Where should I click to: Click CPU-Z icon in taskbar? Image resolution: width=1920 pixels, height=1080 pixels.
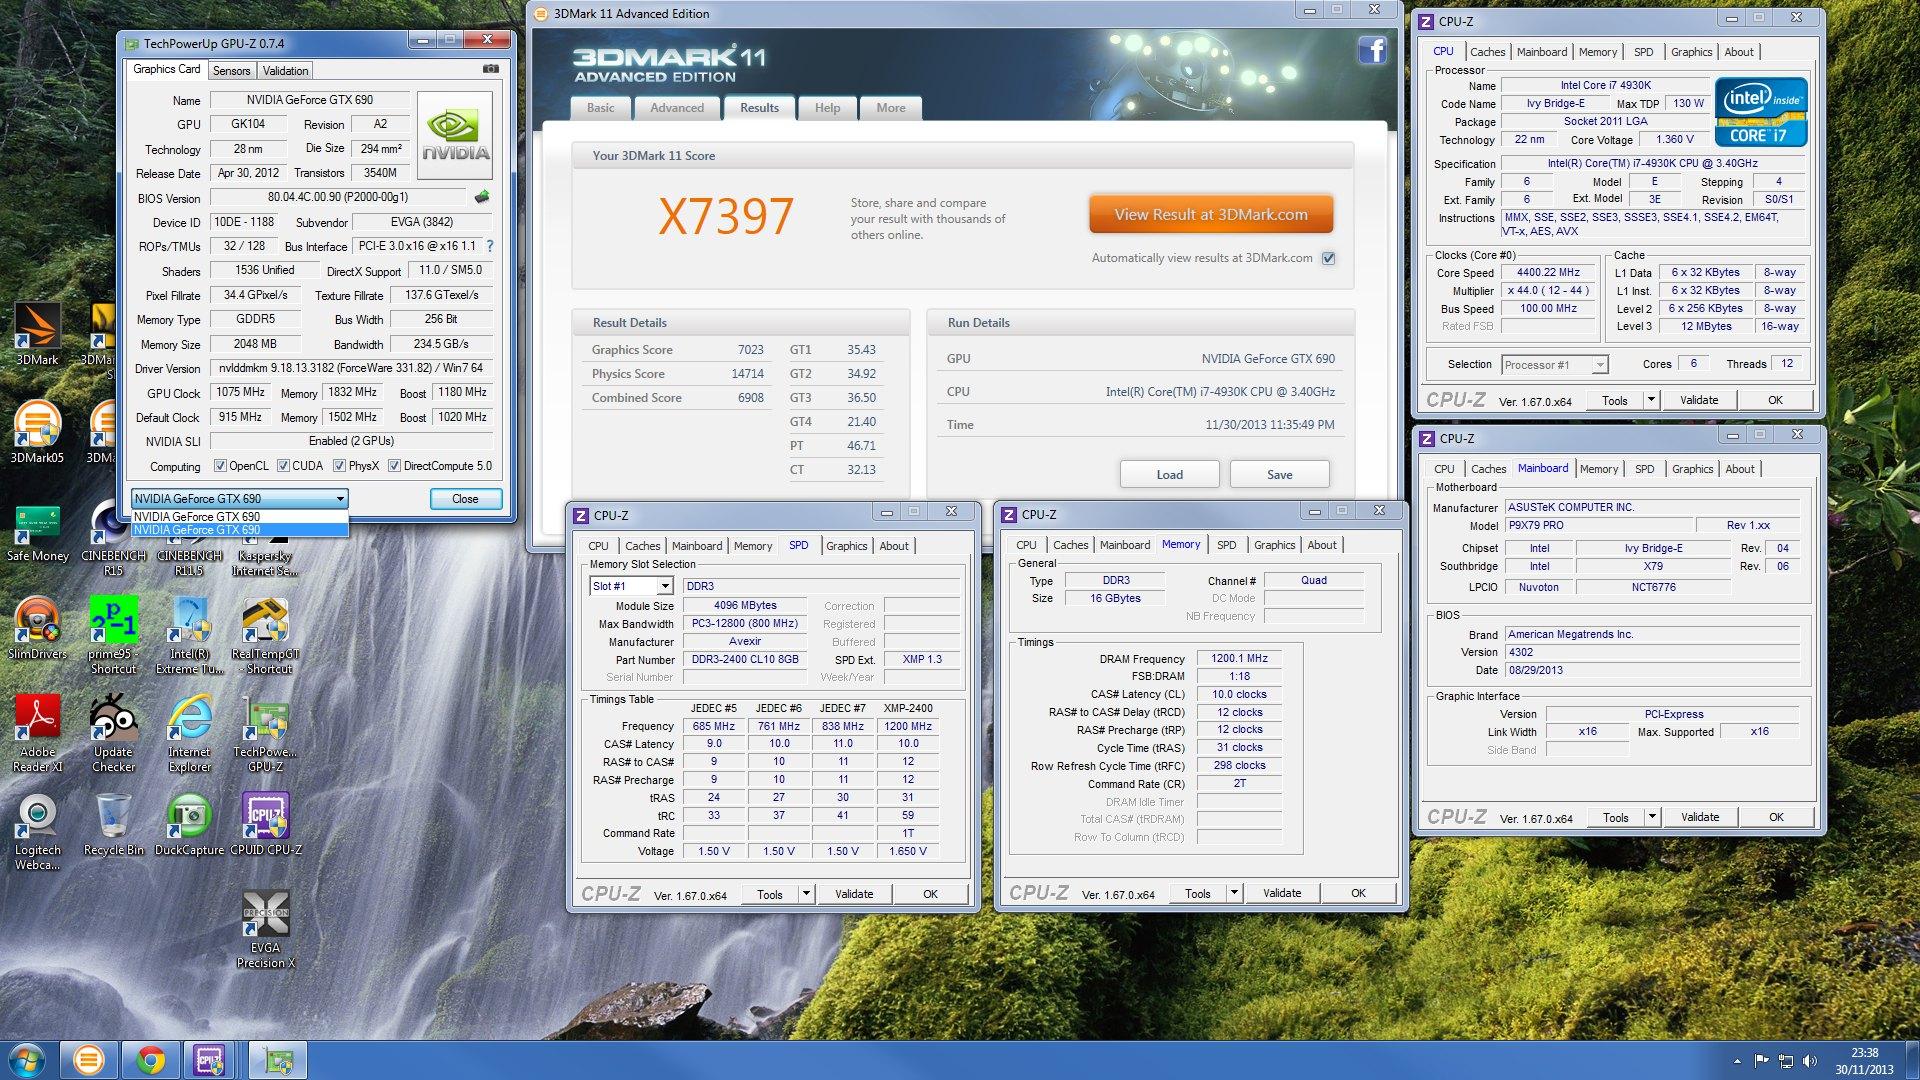coord(209,1060)
